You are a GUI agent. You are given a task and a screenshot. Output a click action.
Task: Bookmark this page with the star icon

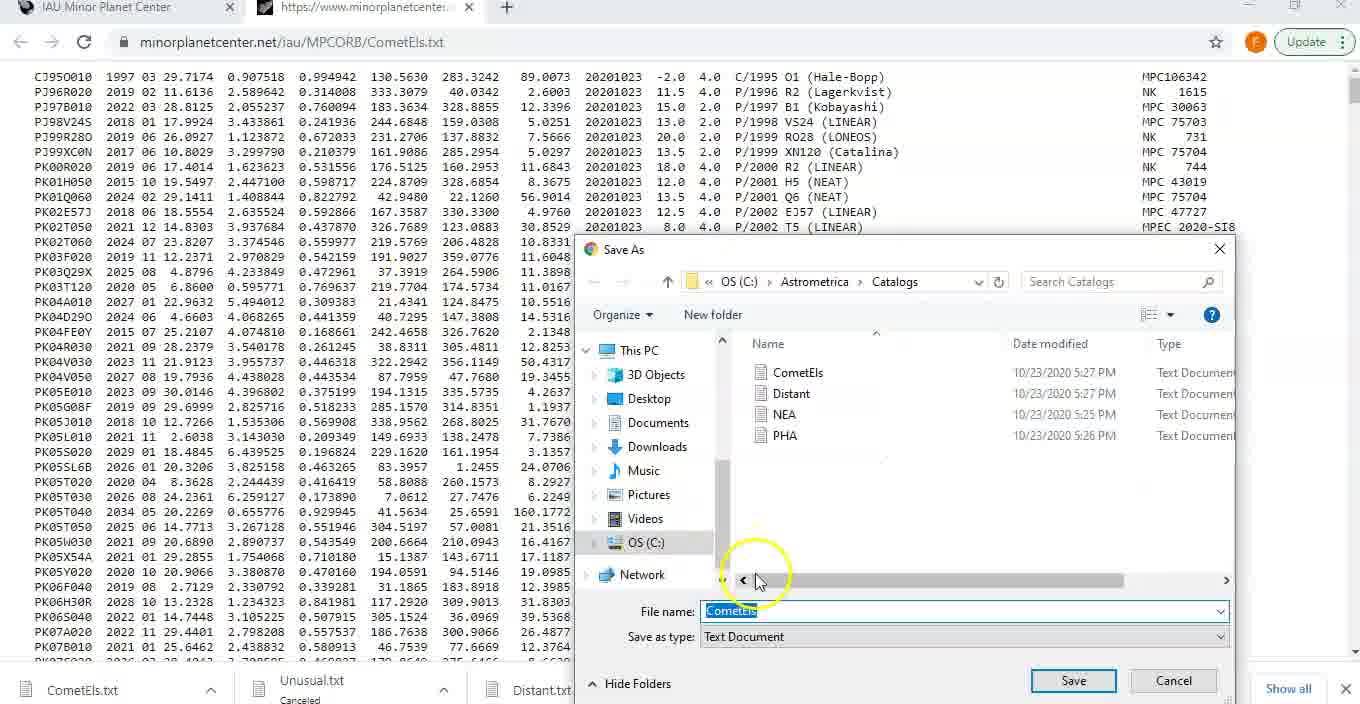[x=1216, y=42]
